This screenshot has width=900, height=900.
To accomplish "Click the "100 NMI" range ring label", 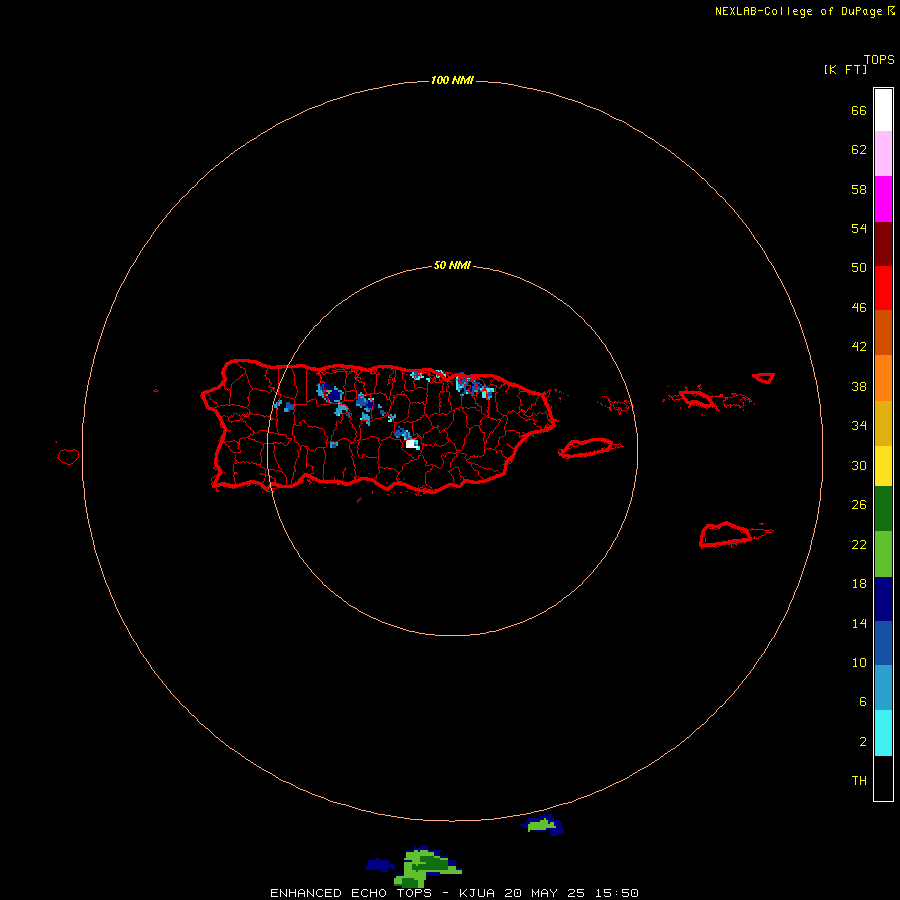I will 452,80.
